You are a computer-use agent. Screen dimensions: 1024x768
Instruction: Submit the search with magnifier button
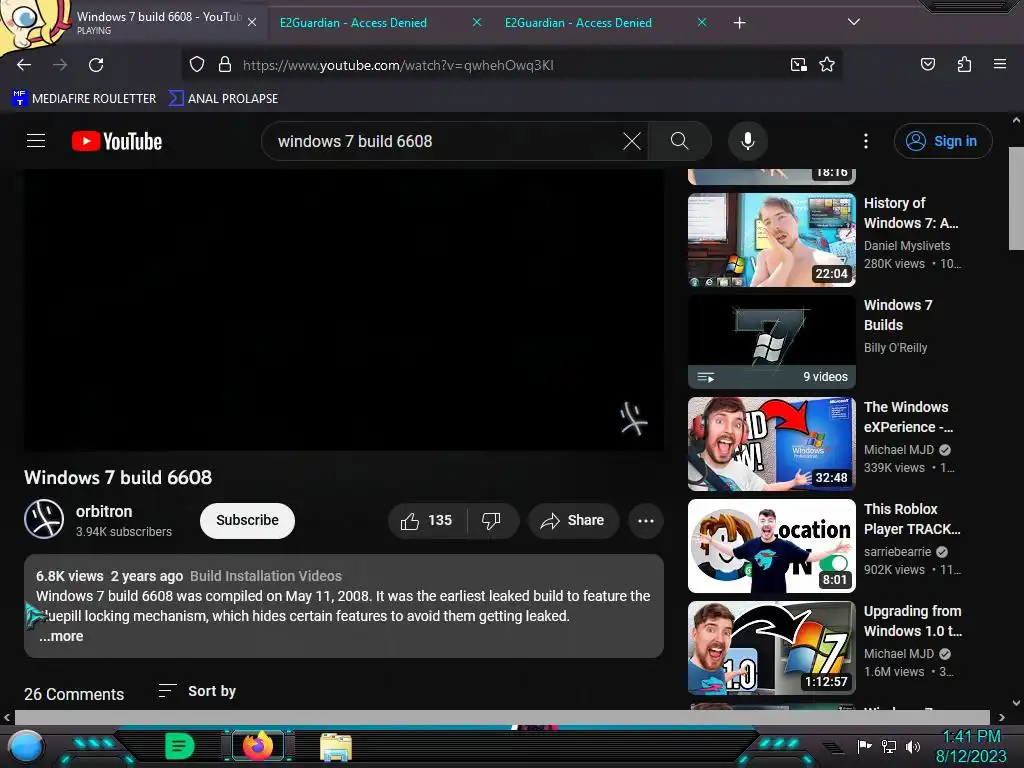(x=679, y=141)
